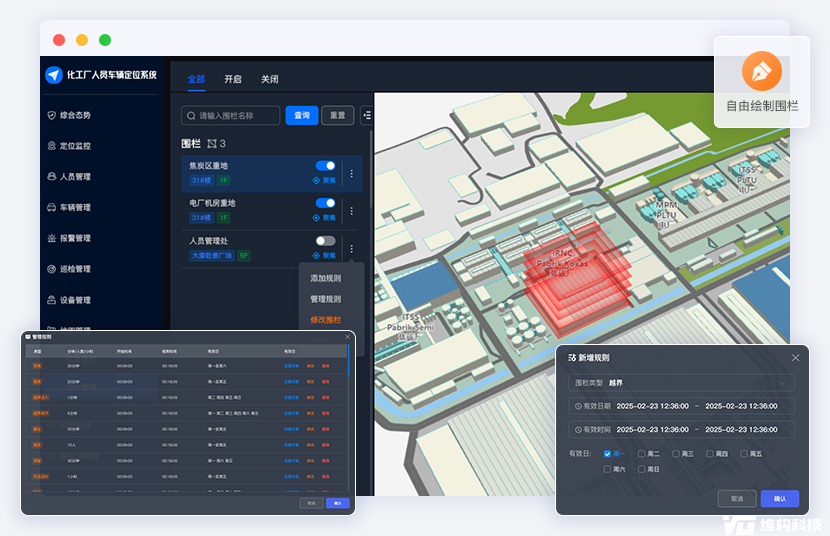
Task: Disable the 焦炭区重地 fence toggle
Action: coord(326,166)
